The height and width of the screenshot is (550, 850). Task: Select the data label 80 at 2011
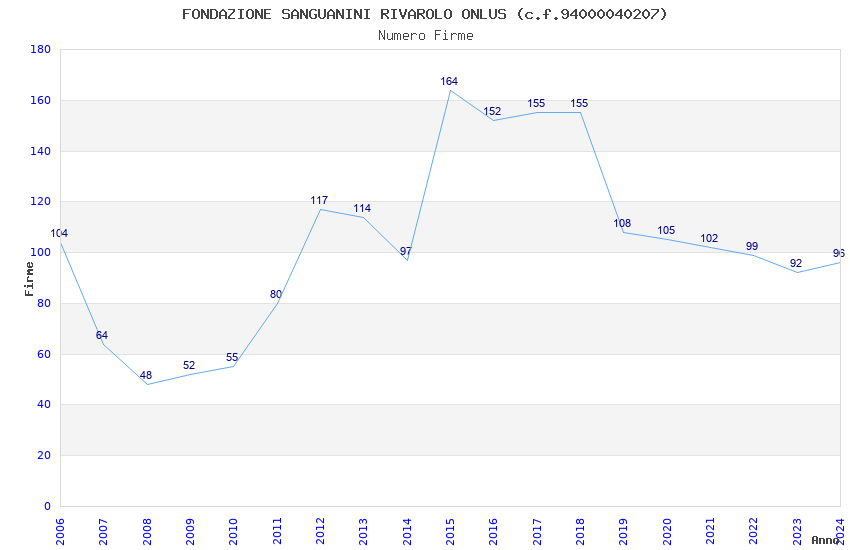pyautogui.click(x=276, y=294)
